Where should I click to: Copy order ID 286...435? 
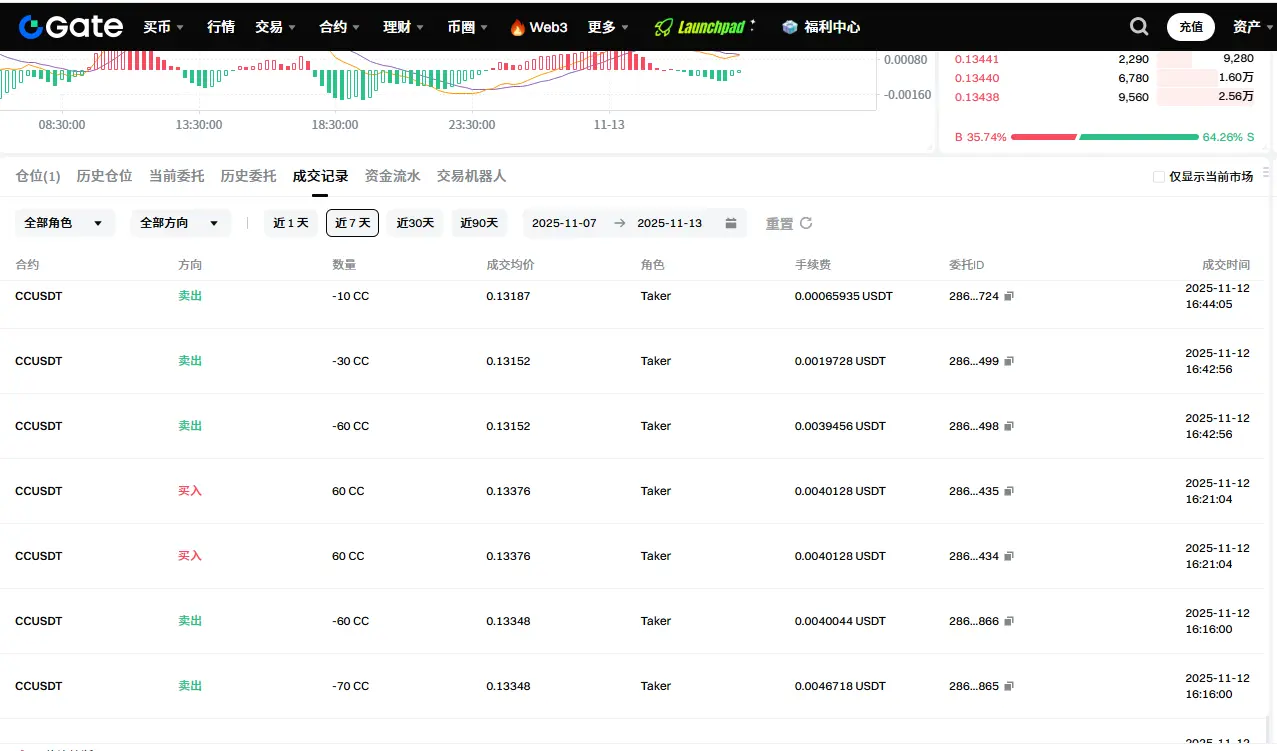point(1009,491)
